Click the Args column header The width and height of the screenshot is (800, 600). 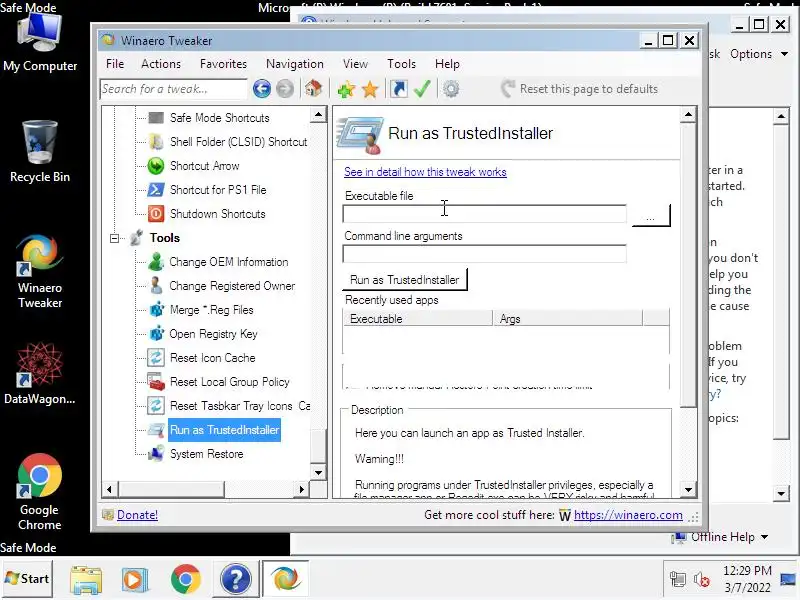click(x=568, y=319)
